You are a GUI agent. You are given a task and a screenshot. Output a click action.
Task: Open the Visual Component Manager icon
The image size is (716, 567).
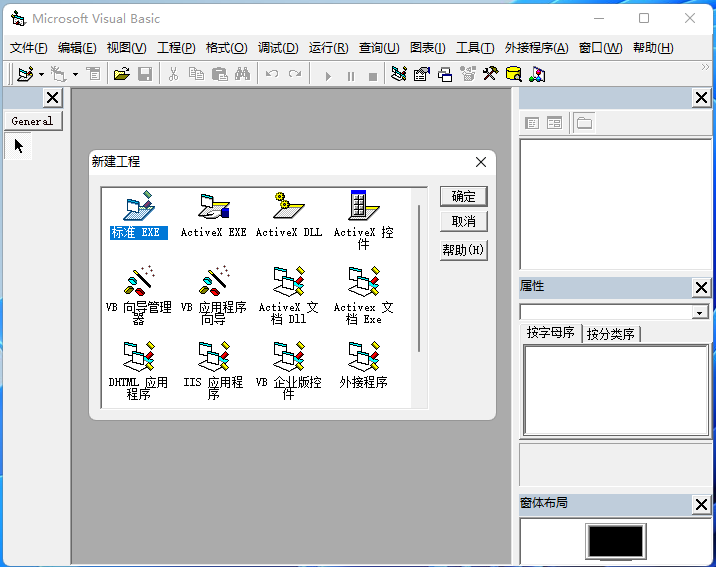[x=537, y=74]
